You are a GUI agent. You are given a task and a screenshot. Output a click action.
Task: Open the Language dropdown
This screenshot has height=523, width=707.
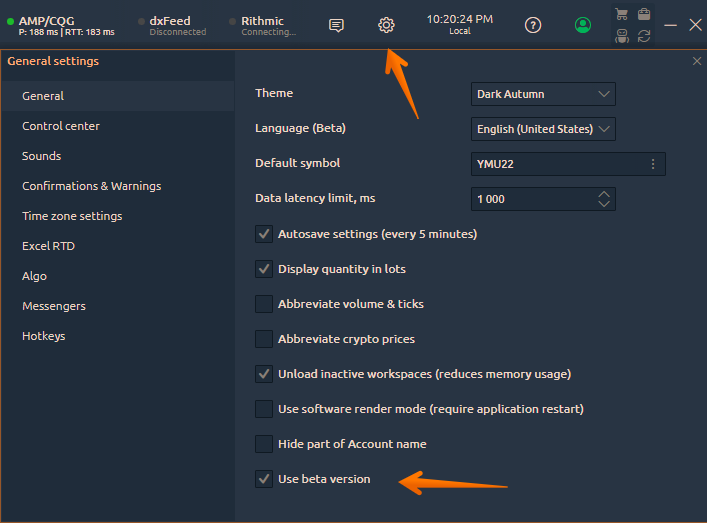pyautogui.click(x=543, y=129)
